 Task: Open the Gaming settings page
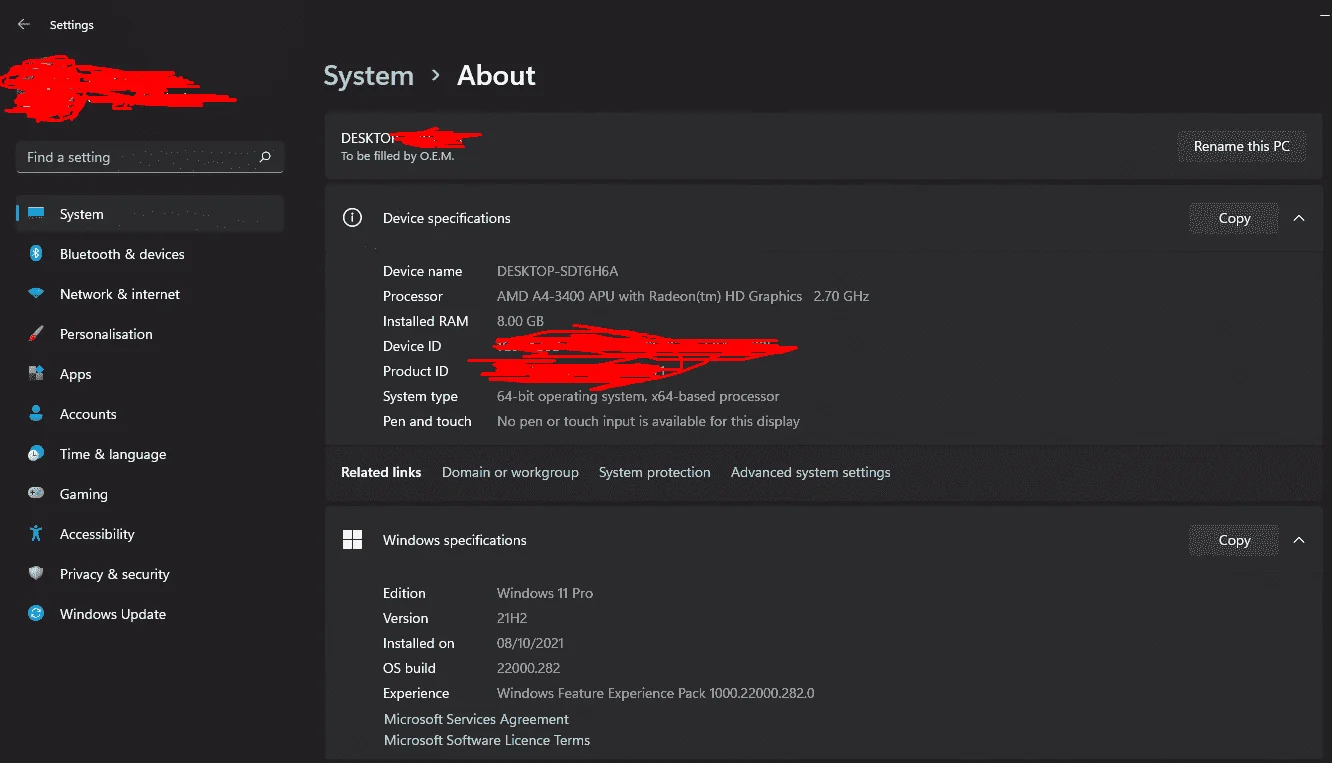click(x=150, y=494)
